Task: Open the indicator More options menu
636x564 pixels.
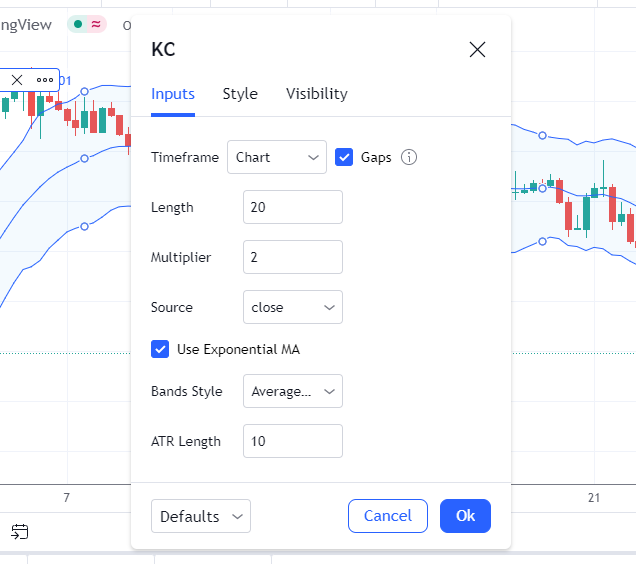Action: pos(45,80)
